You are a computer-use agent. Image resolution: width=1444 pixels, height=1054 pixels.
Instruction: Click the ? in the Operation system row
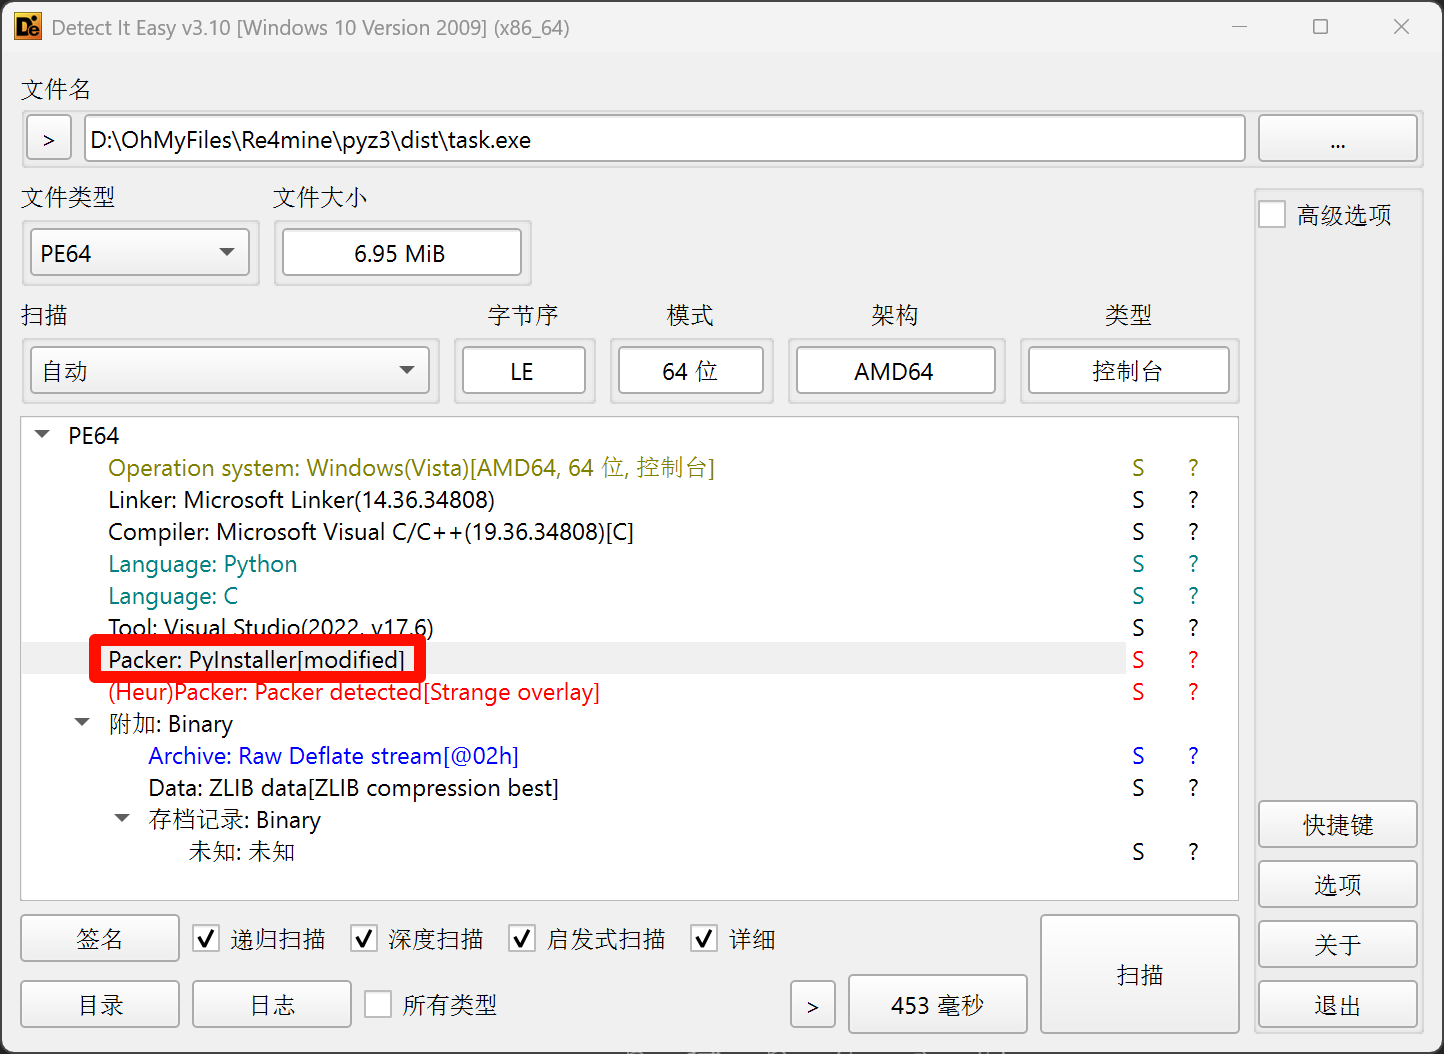click(x=1193, y=468)
